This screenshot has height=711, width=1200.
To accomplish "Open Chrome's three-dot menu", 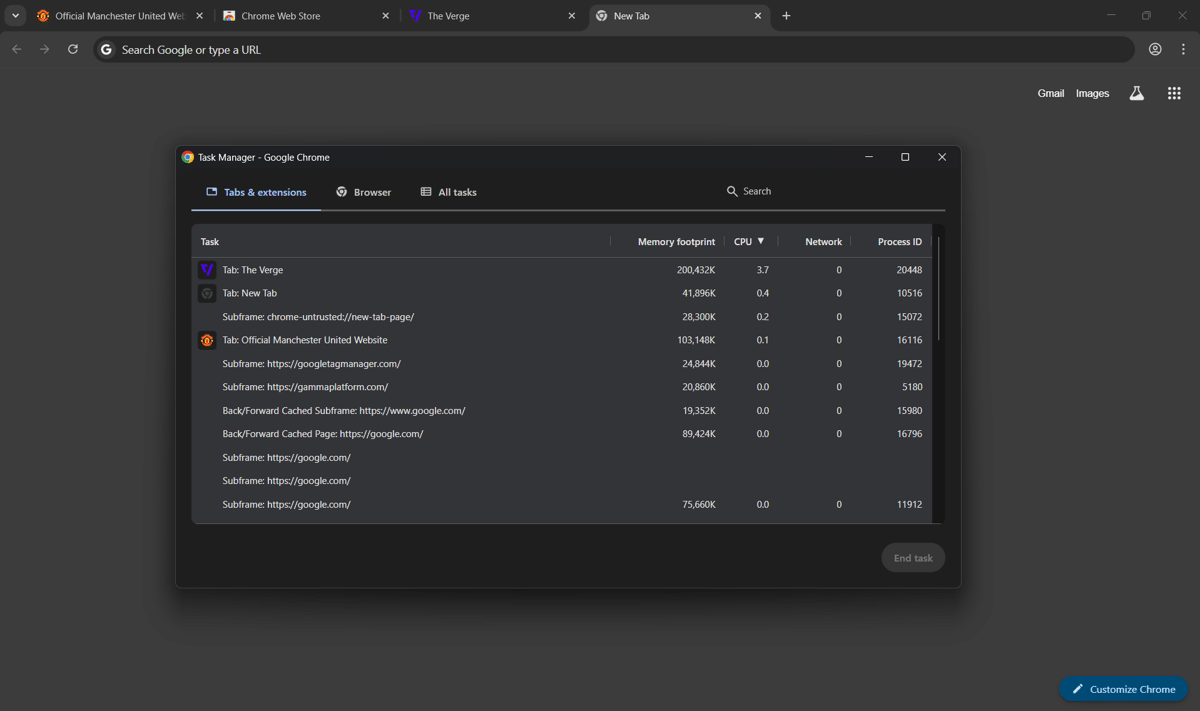I will pos(1183,49).
